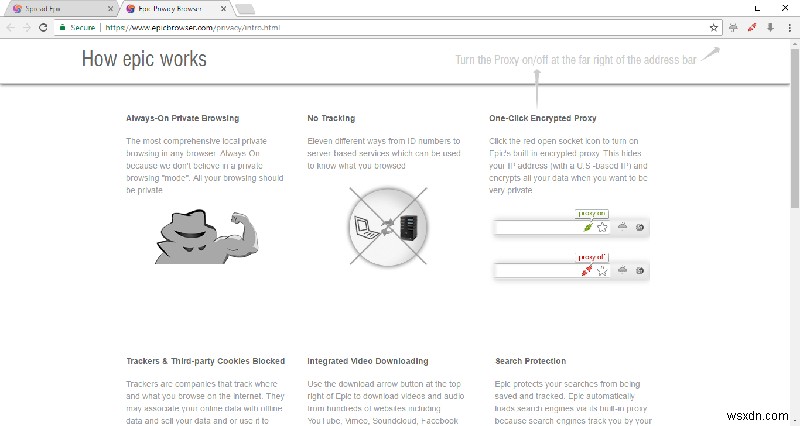Click "Trackers & Third-party Cookies Blocked" heading
Image resolution: width=800 pixels, height=426 pixels.
tap(206, 361)
